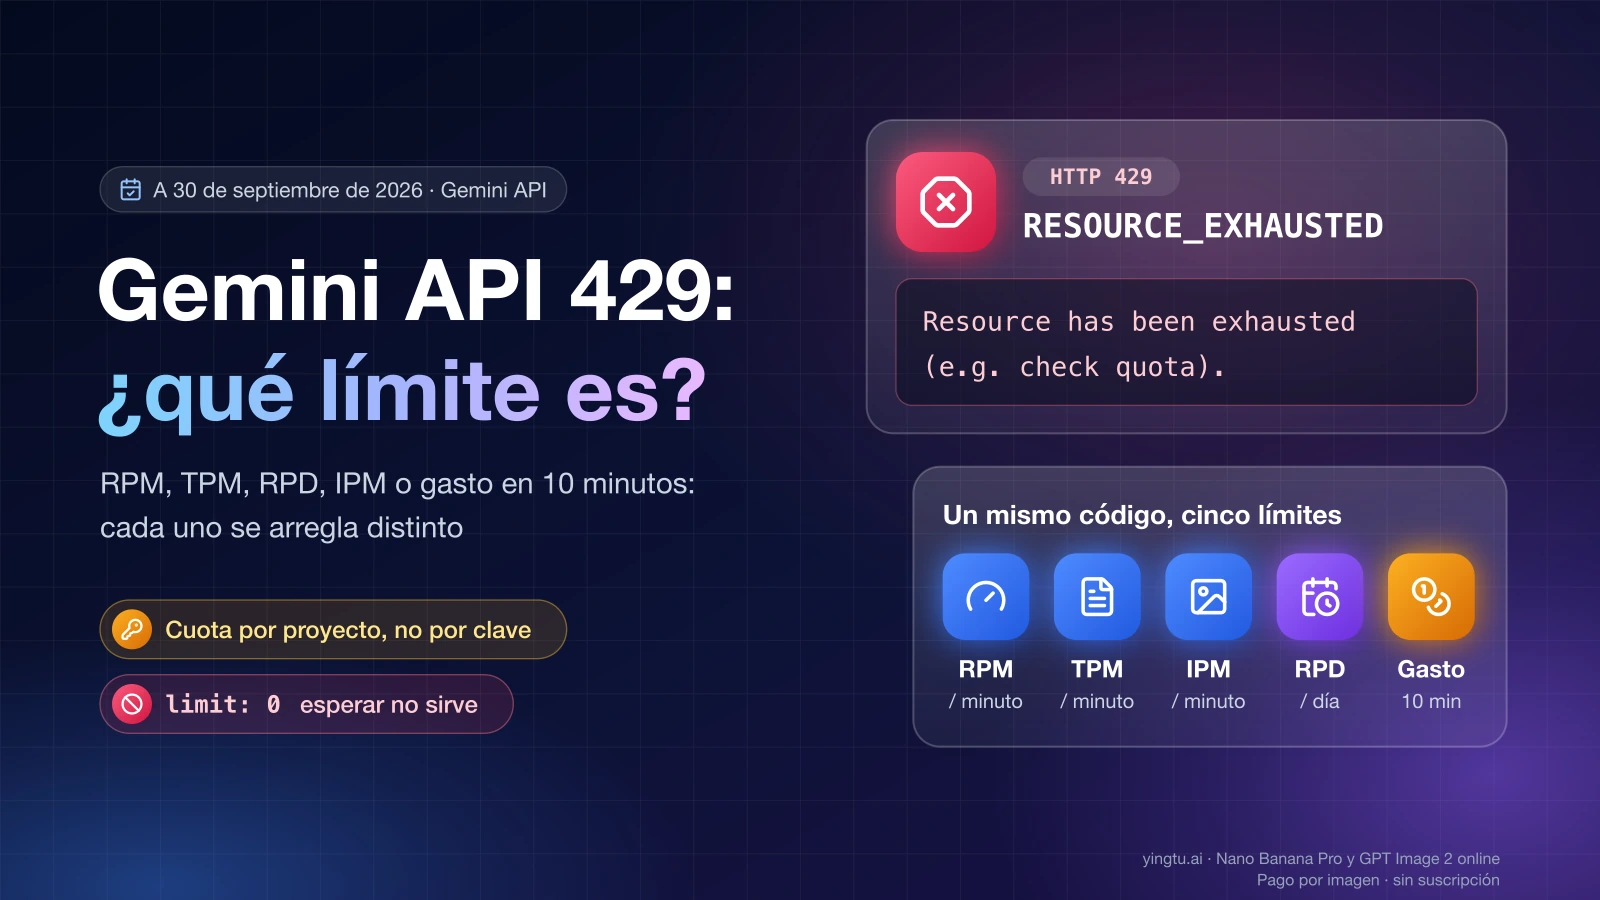Screen dimensions: 1600x900
Task: Click 'Un mismo código, cinco límites' title
Action: click(1142, 515)
